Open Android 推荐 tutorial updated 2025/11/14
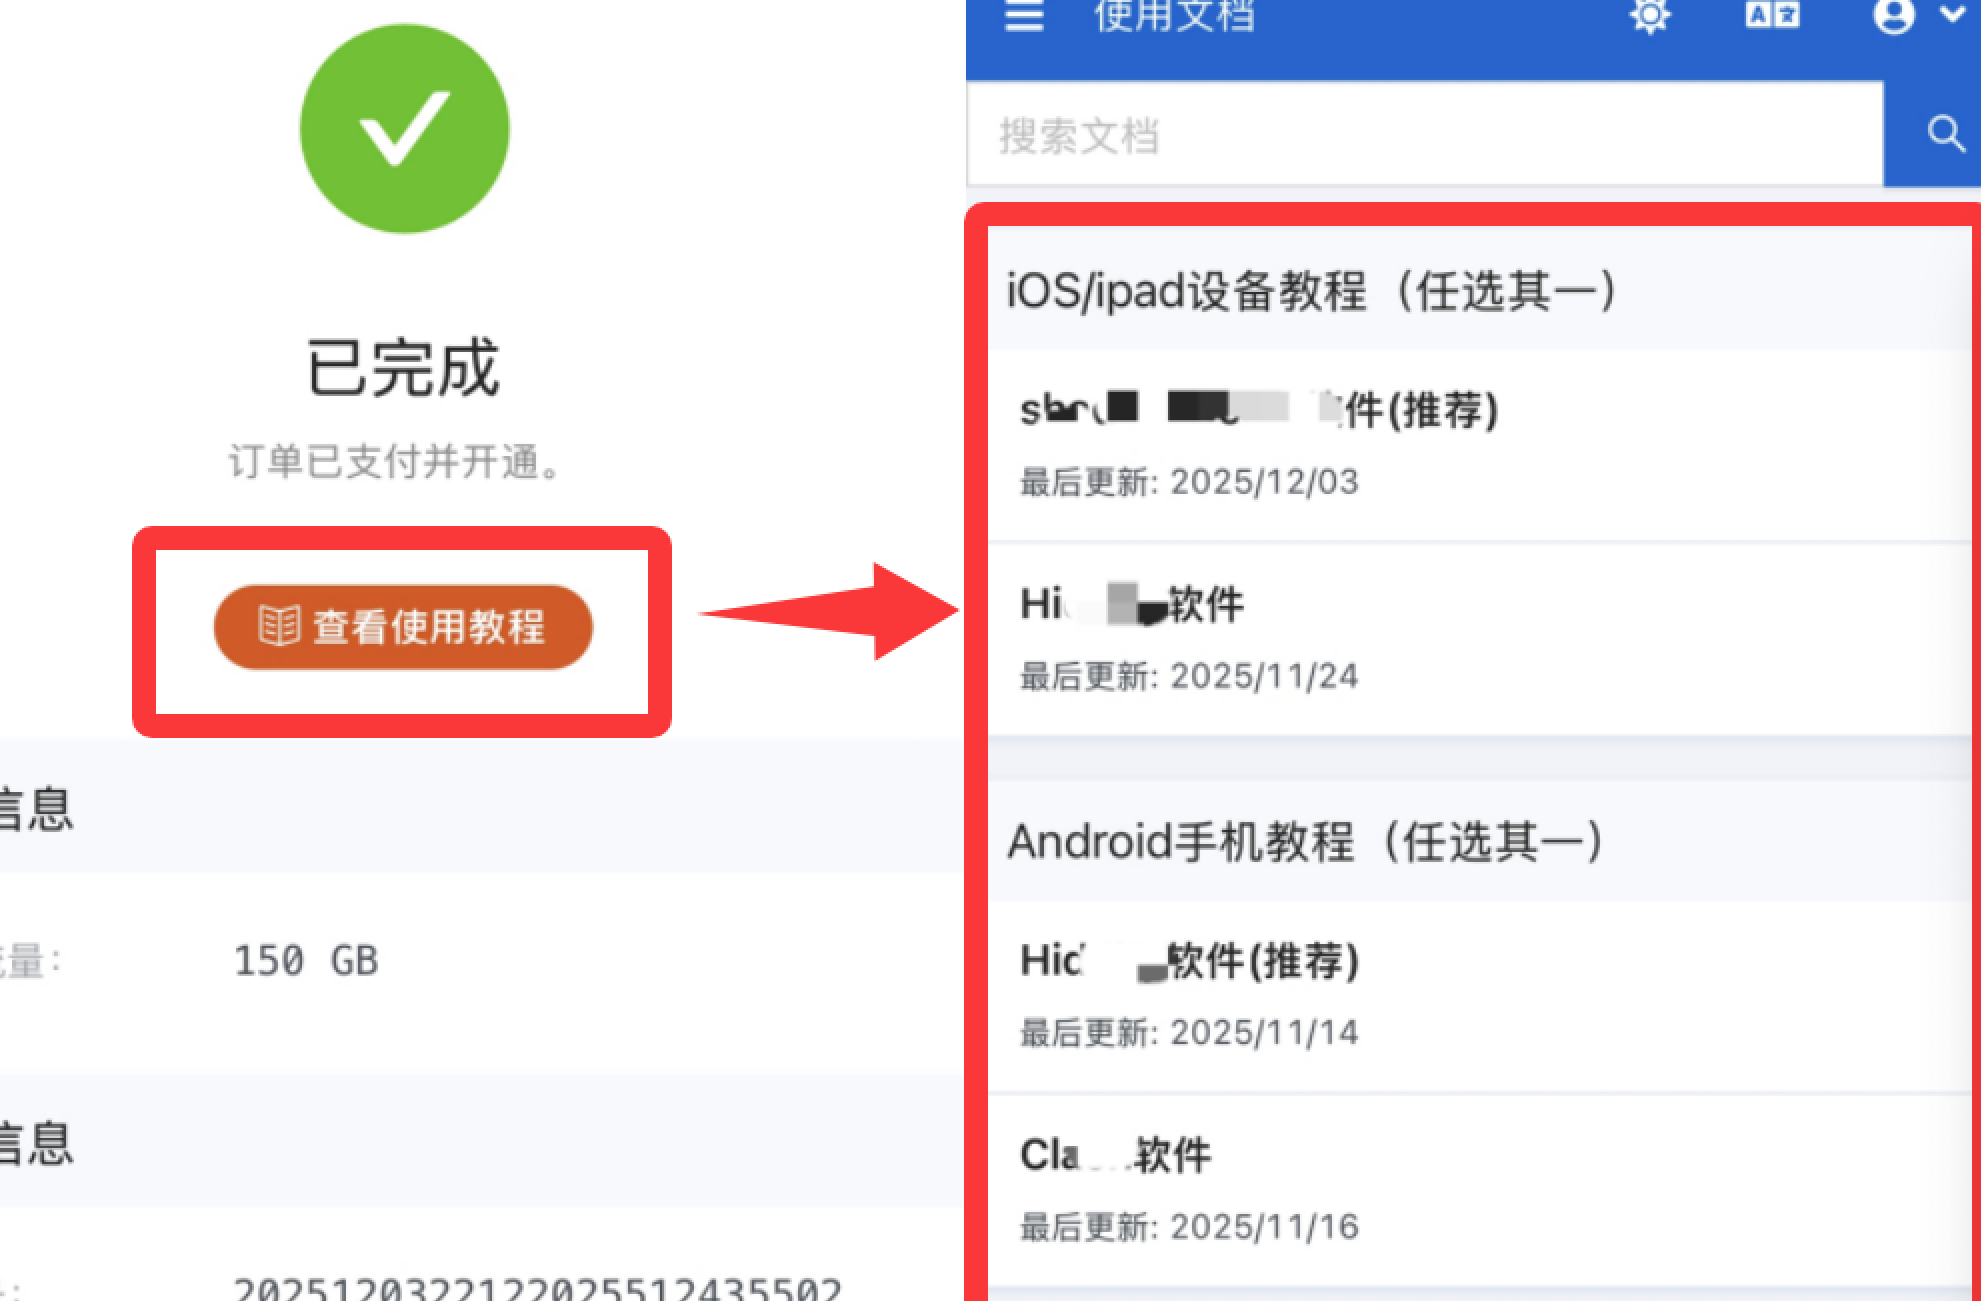 point(1478,996)
